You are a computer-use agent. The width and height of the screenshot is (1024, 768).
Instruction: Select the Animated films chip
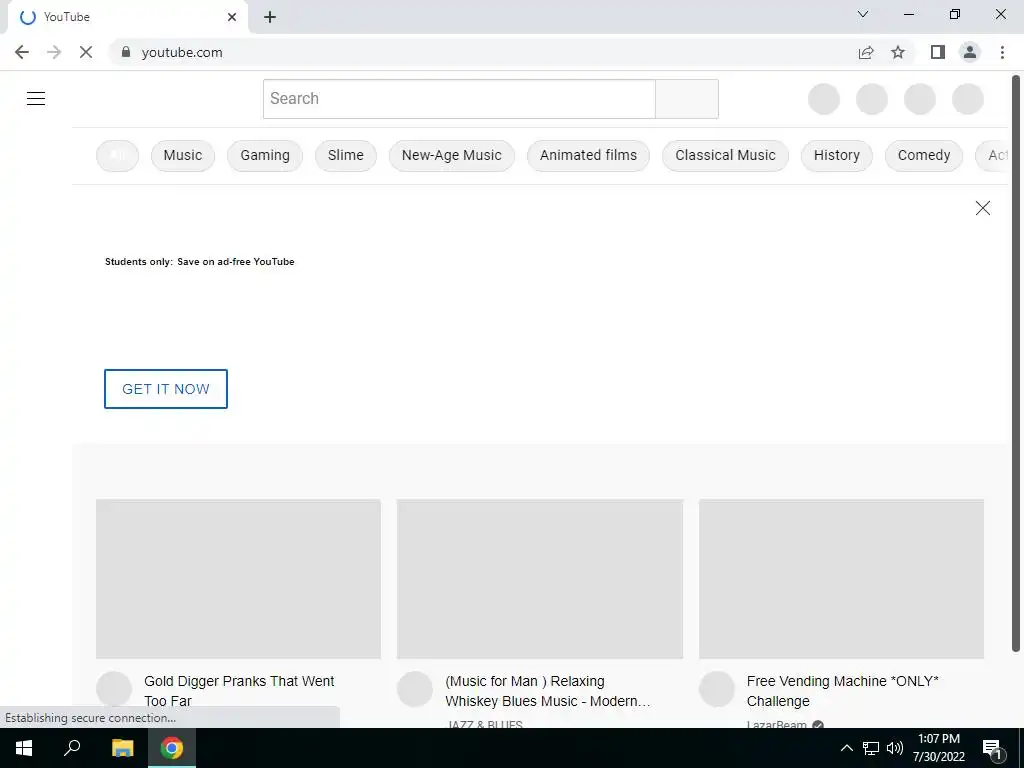point(588,155)
